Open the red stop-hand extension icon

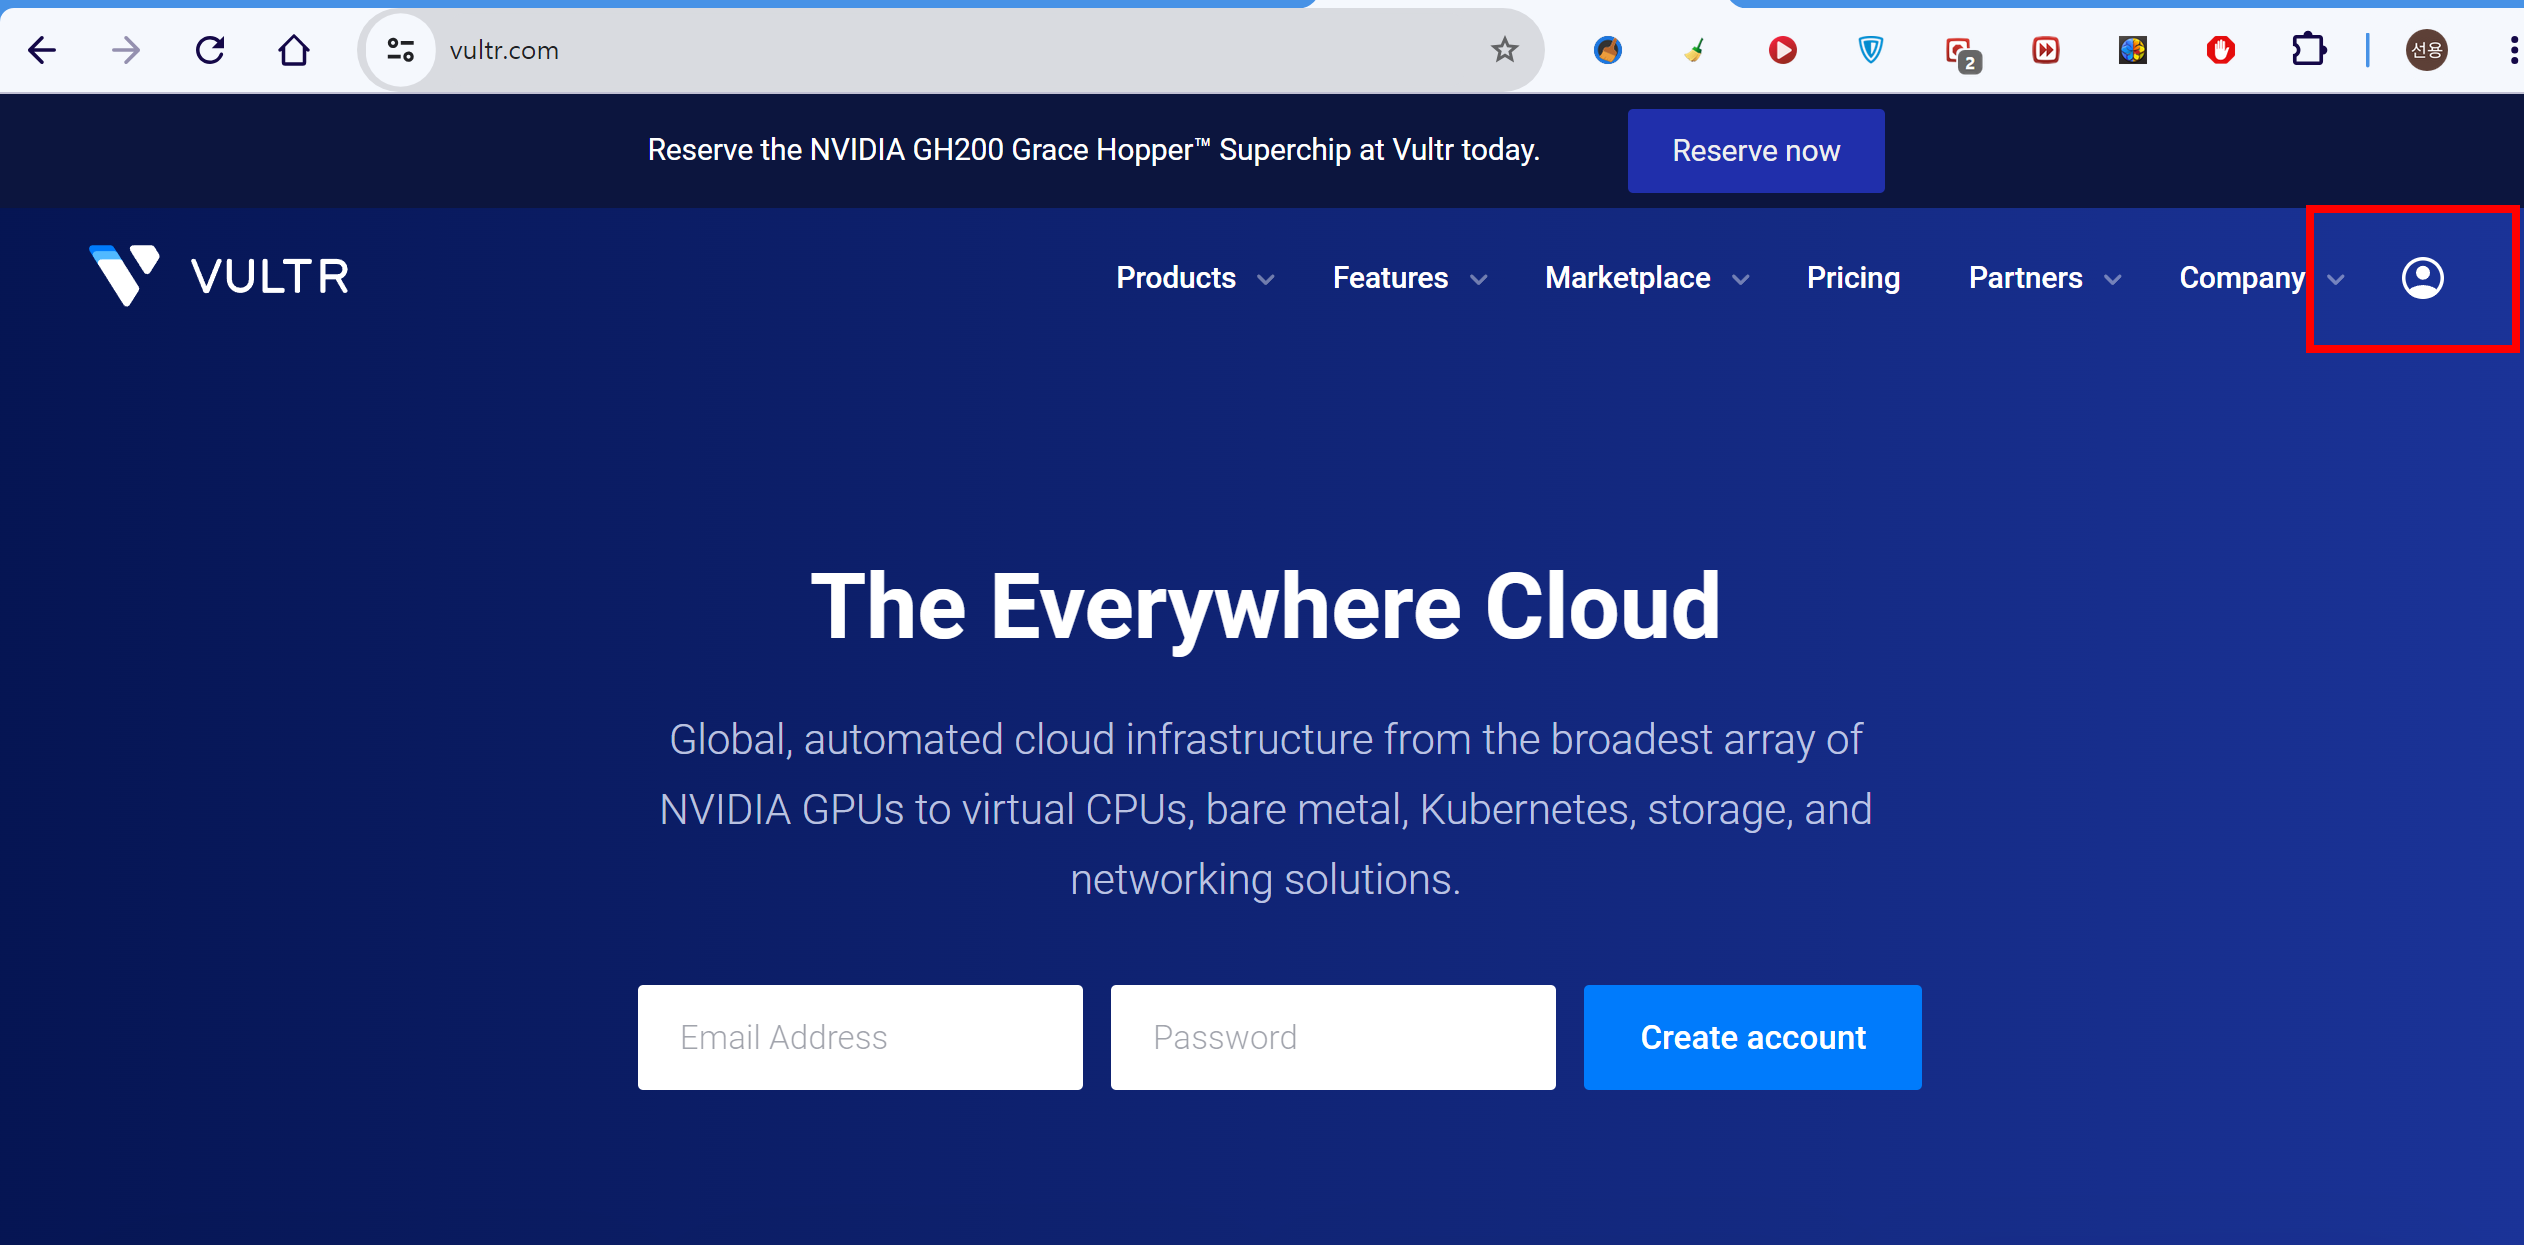(x=2220, y=50)
